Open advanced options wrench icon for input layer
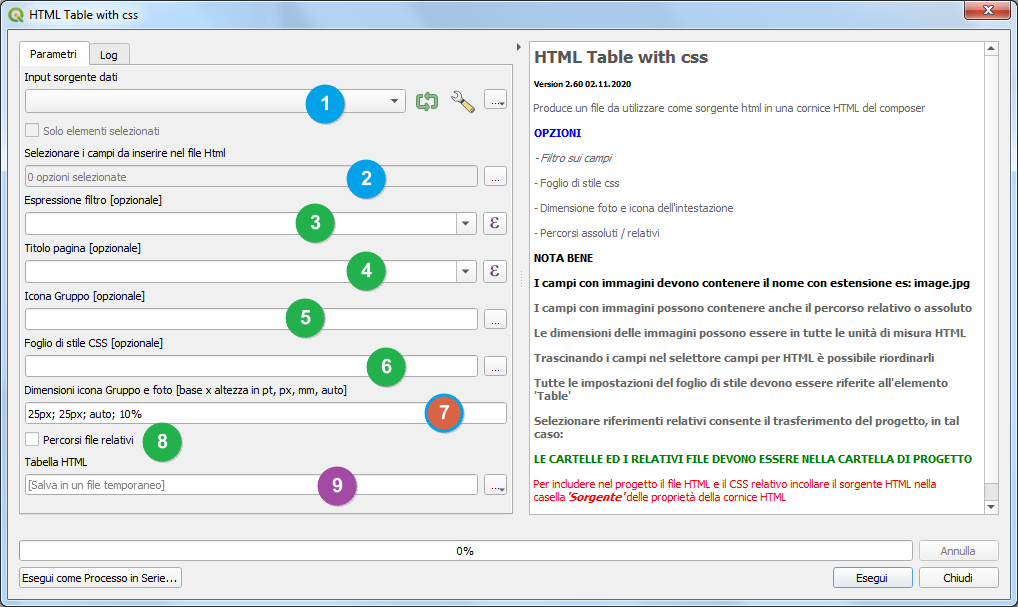This screenshot has height=607, width=1018. click(x=463, y=101)
